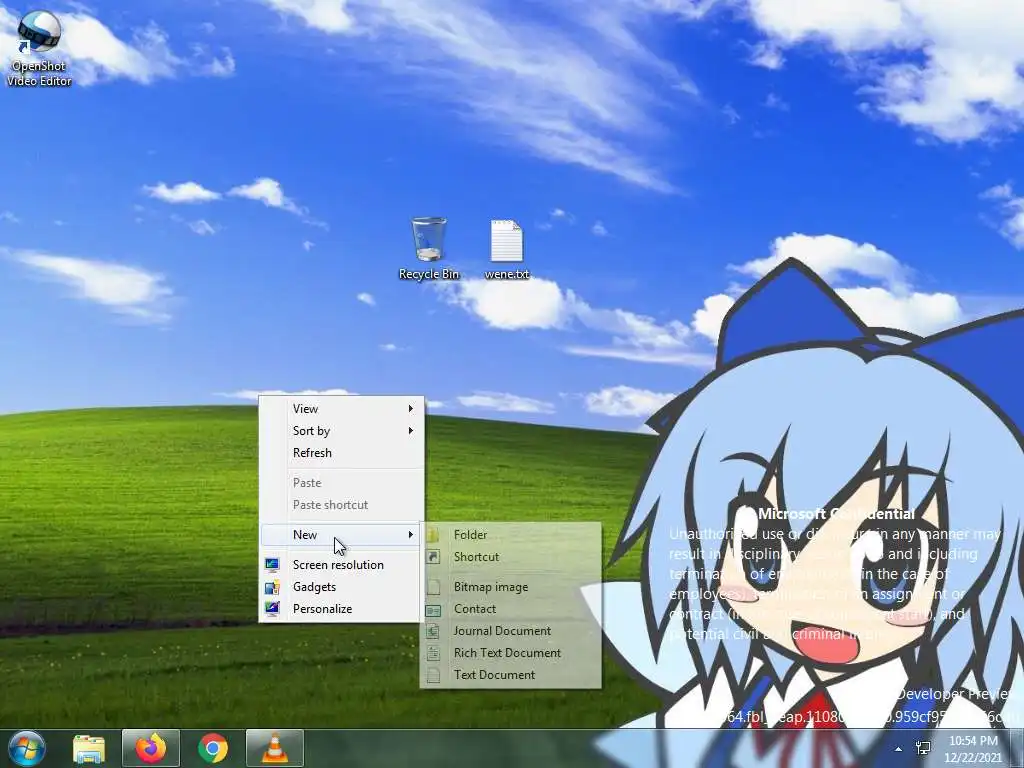Image resolution: width=1024 pixels, height=768 pixels.
Task: Expand the View submenu
Action: [x=342, y=409]
